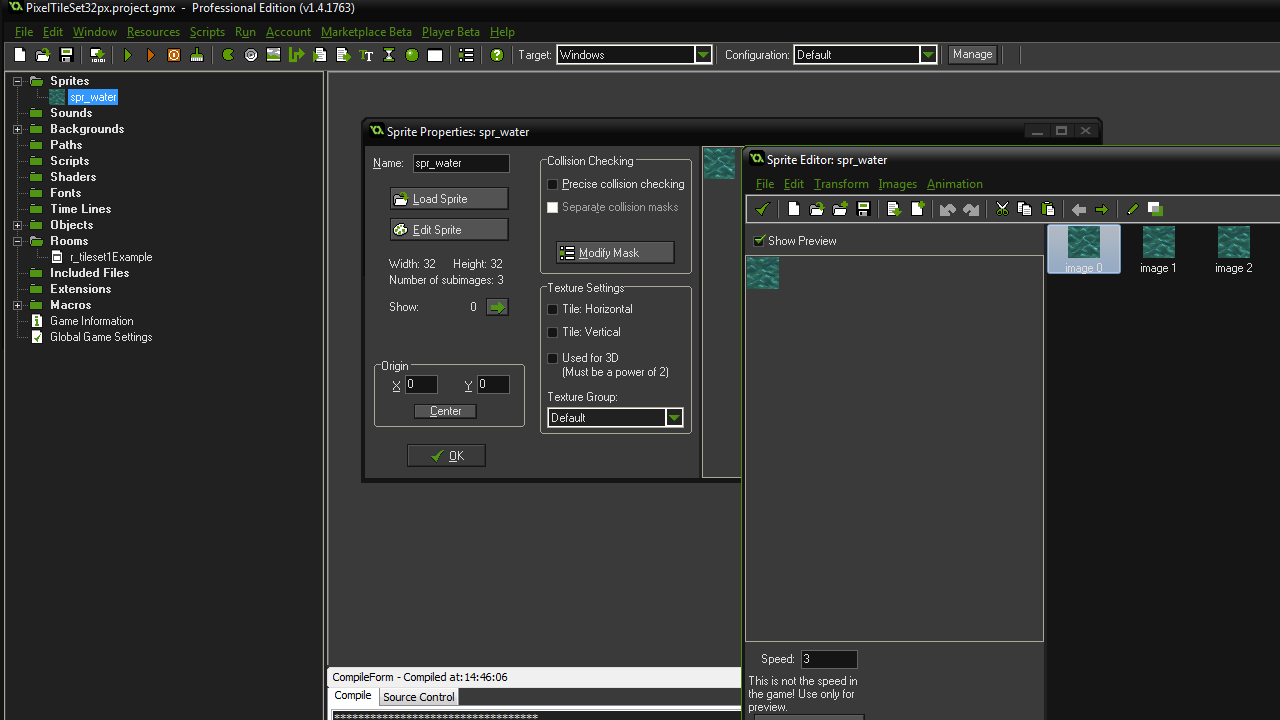Create a new room with the toolbar icon
The image size is (1280, 720).
pyautogui.click(x=434, y=55)
